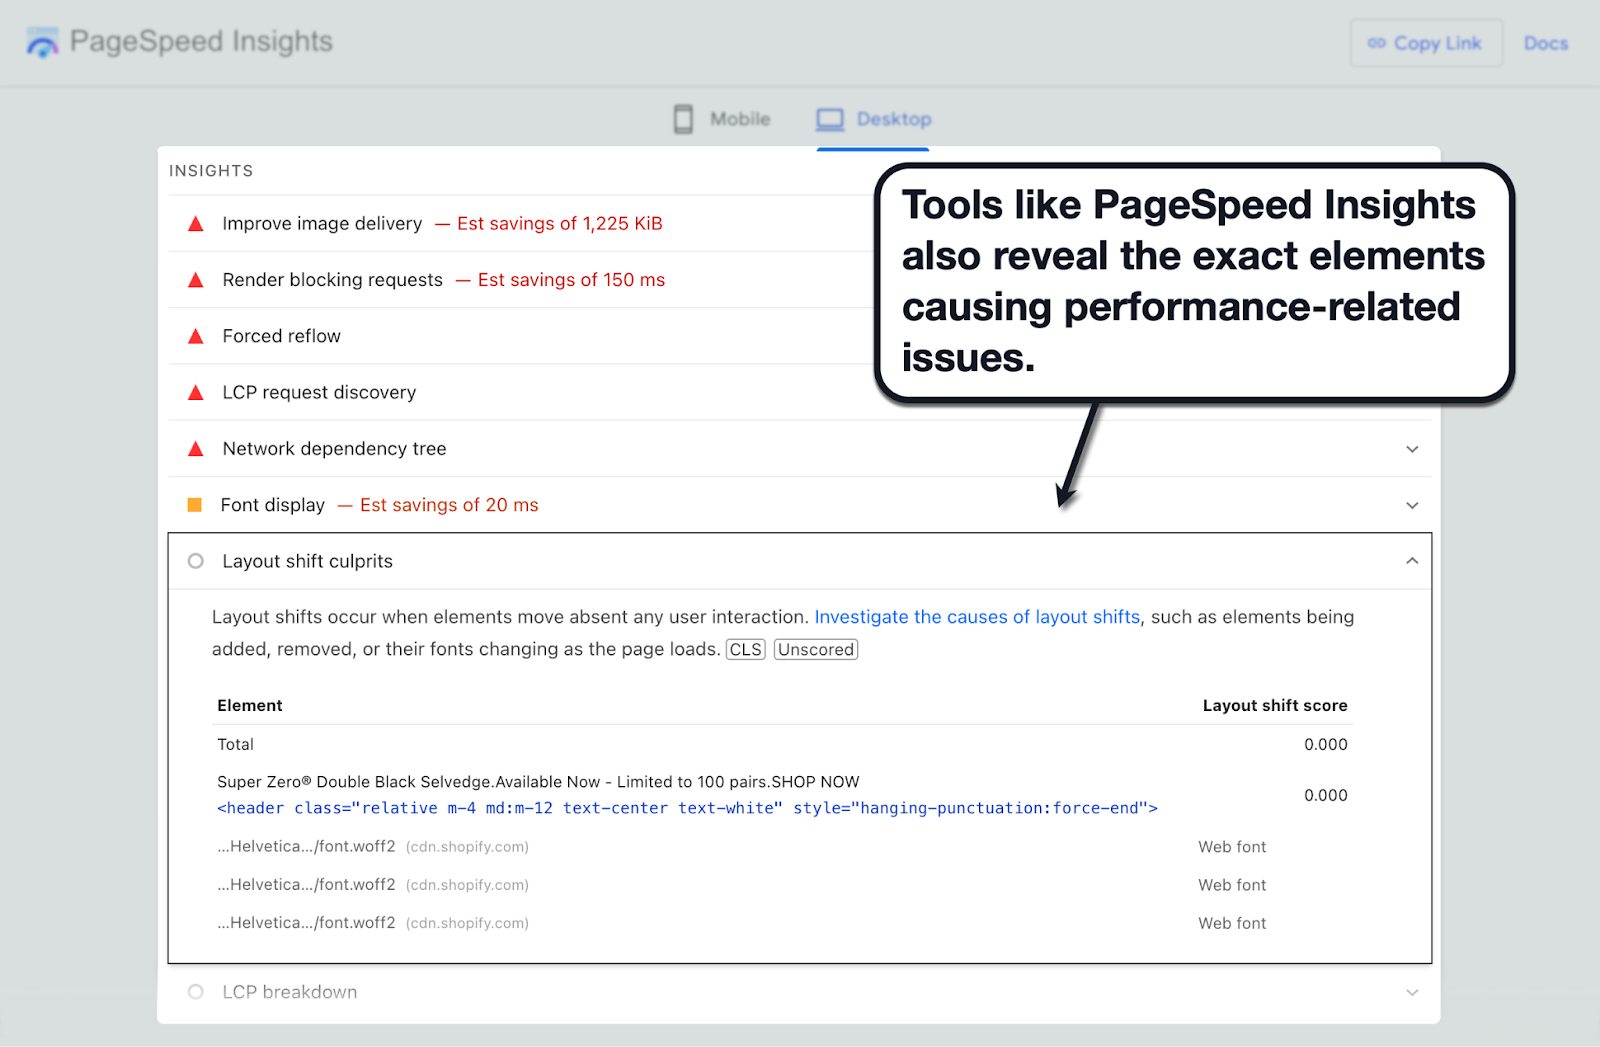The width and height of the screenshot is (1600, 1047).
Task: Click the Total row label
Action: point(235,744)
